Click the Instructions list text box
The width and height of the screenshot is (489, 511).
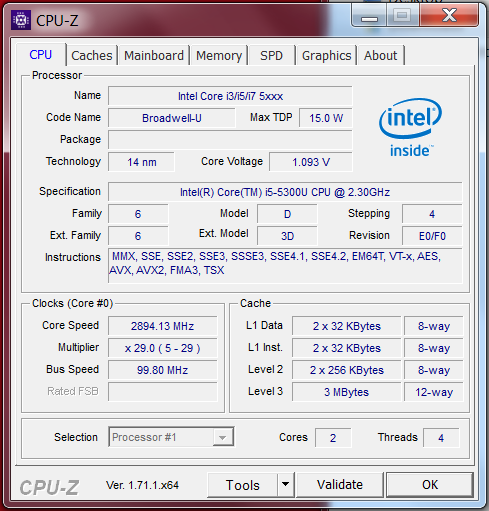285,265
